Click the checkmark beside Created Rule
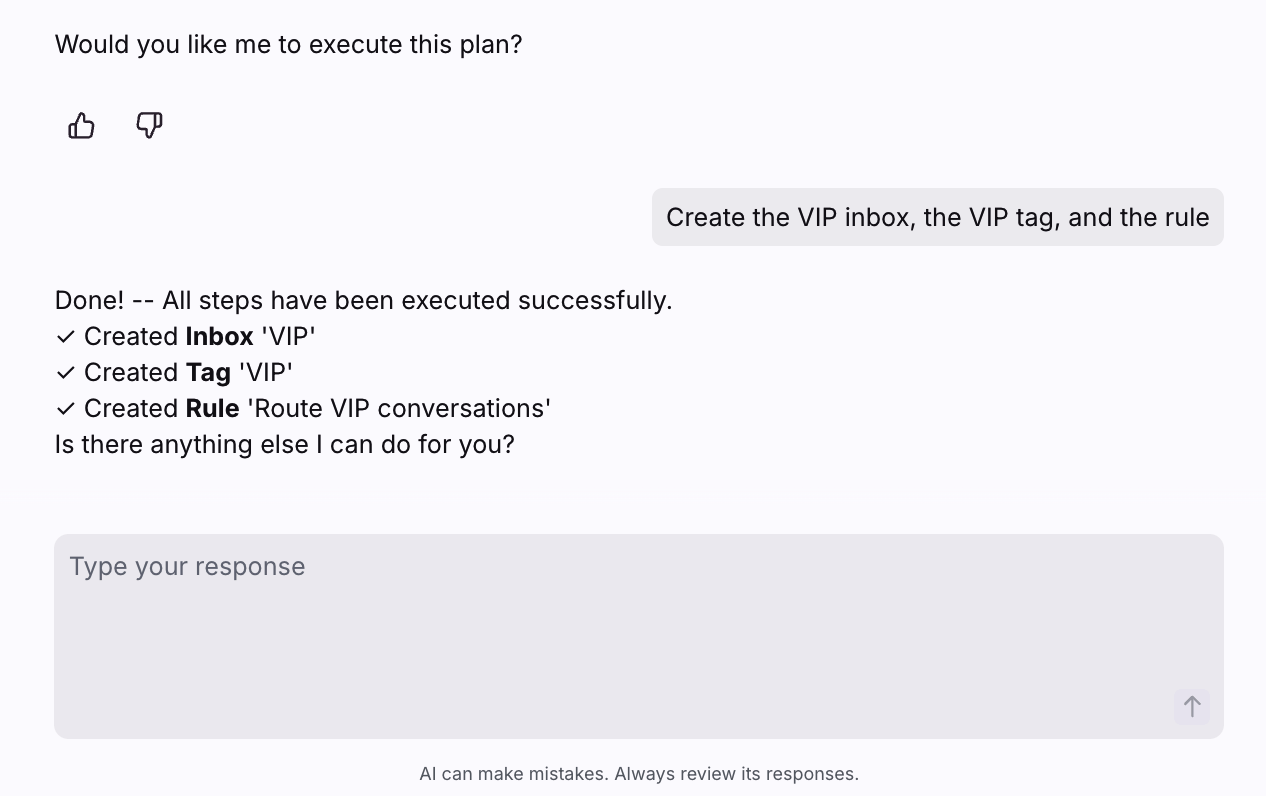The image size is (1266, 796). coord(66,409)
